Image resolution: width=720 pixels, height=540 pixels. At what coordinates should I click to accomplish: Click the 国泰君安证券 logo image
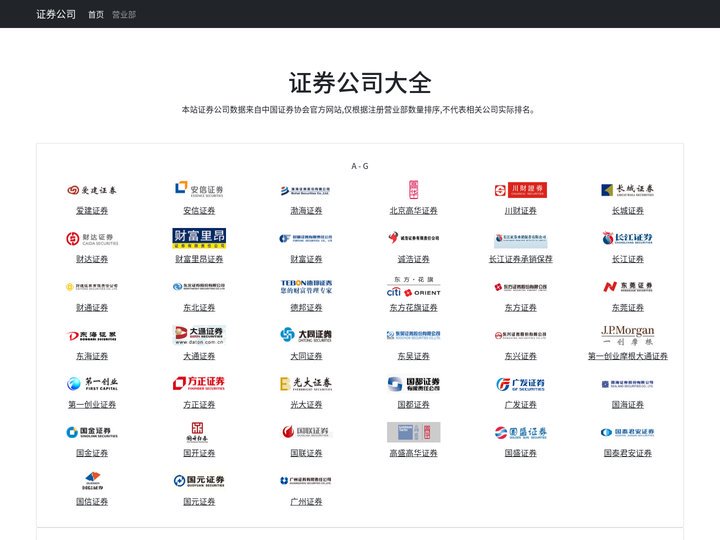pyautogui.click(x=628, y=433)
